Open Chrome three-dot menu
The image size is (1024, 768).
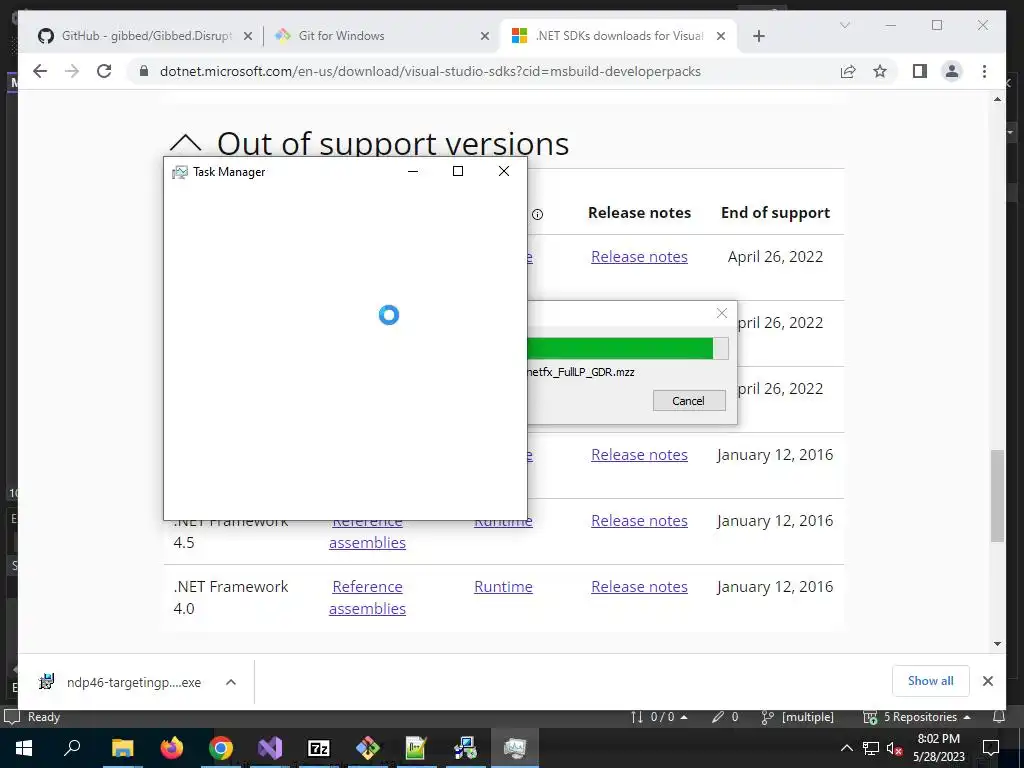pos(985,71)
